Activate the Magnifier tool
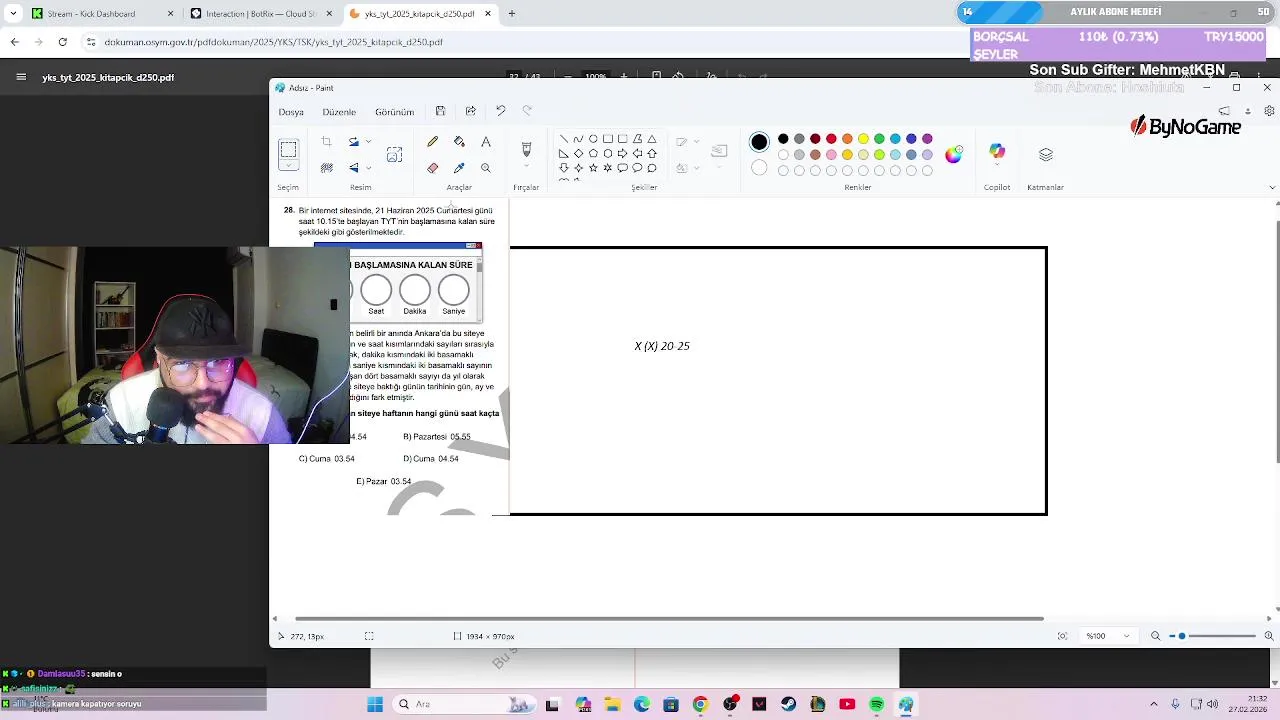Image resolution: width=1280 pixels, height=720 pixels. (486, 168)
